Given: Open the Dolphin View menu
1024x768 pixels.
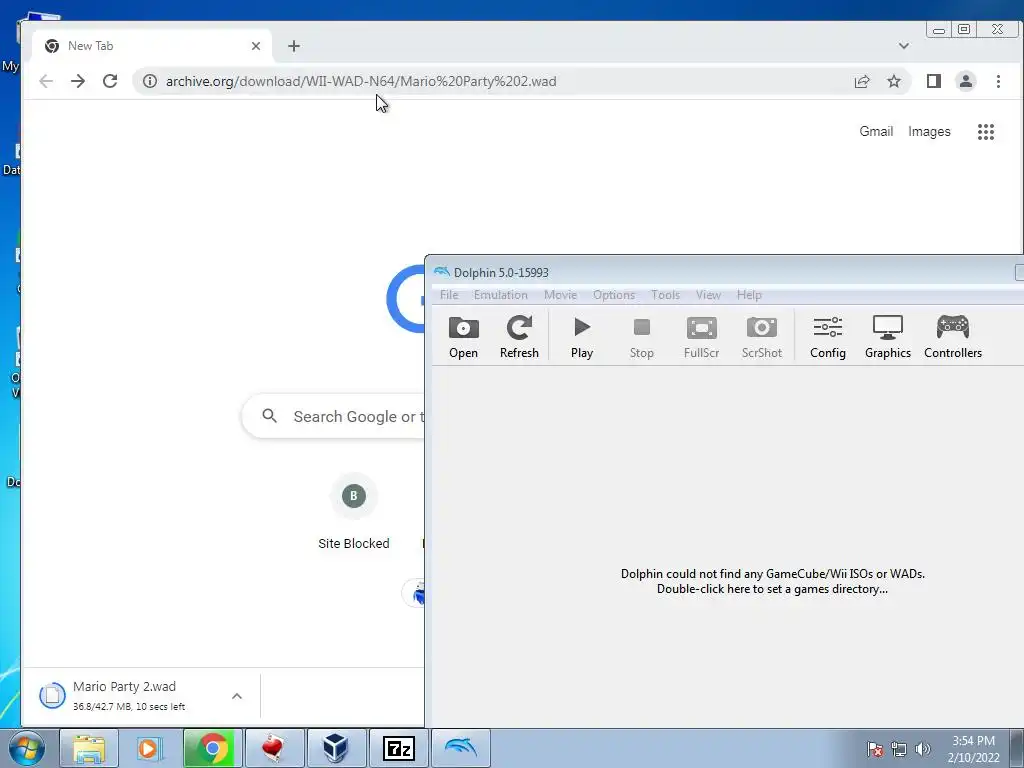Looking at the screenshot, I should [708, 295].
